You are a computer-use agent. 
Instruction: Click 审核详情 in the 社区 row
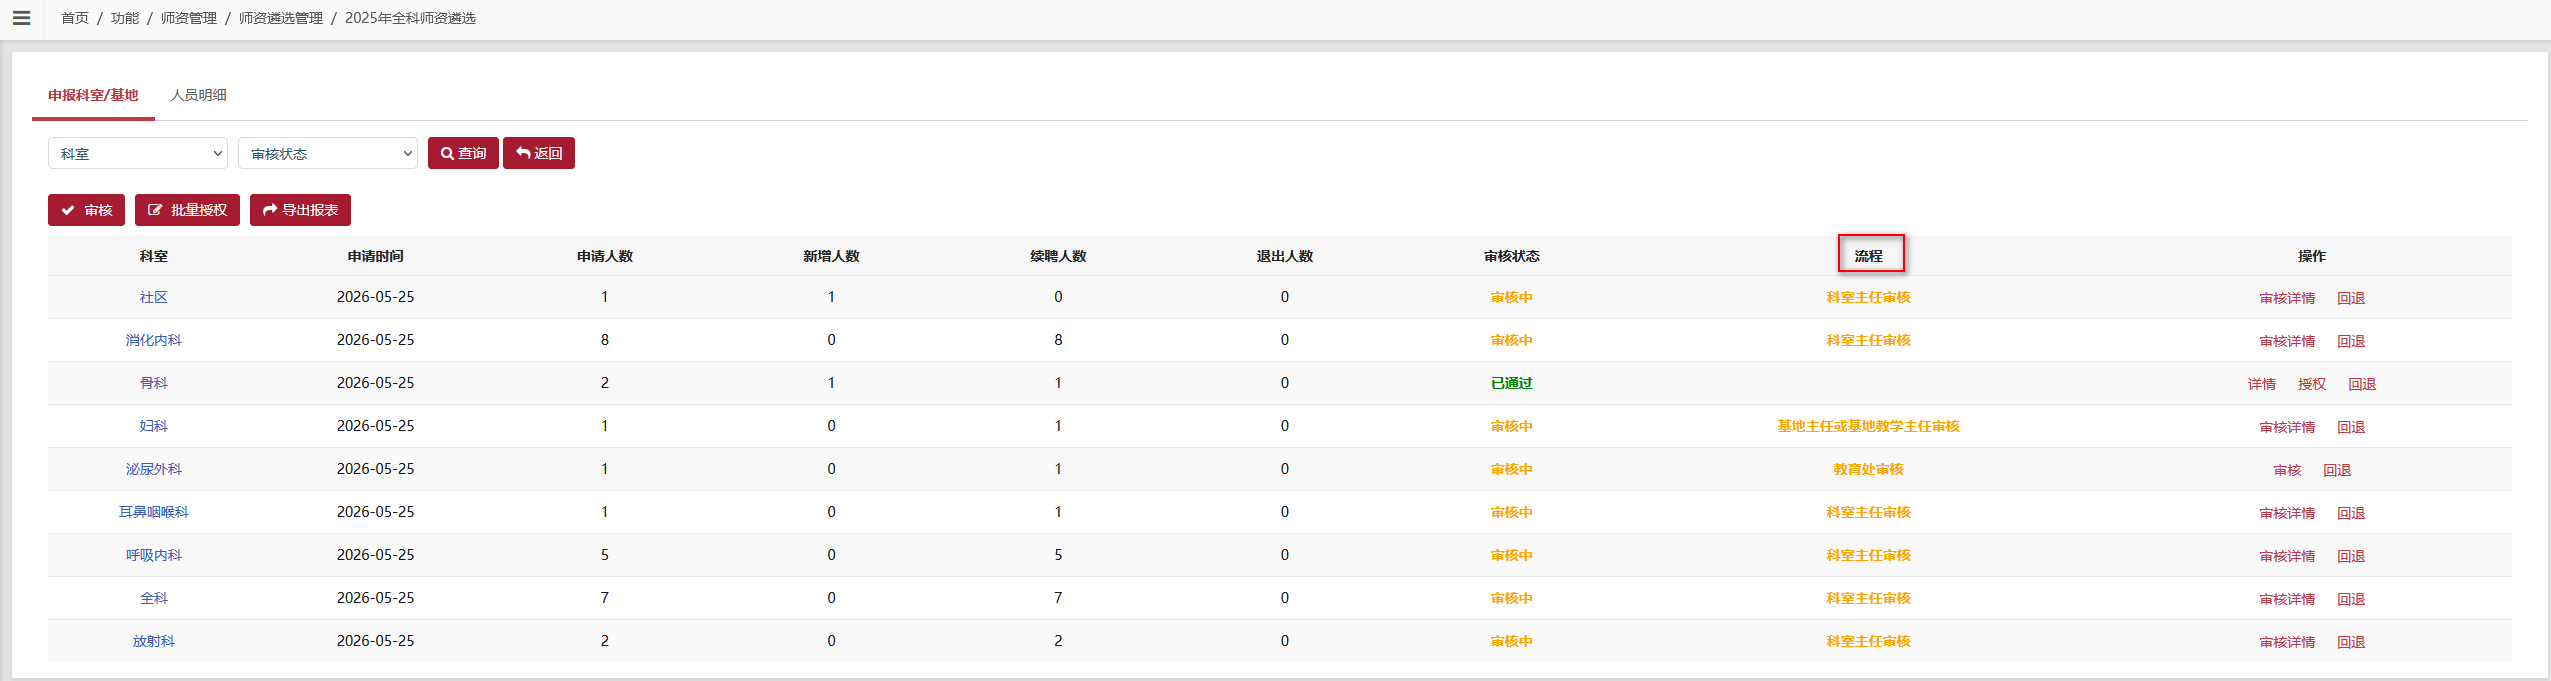[x=2288, y=298]
